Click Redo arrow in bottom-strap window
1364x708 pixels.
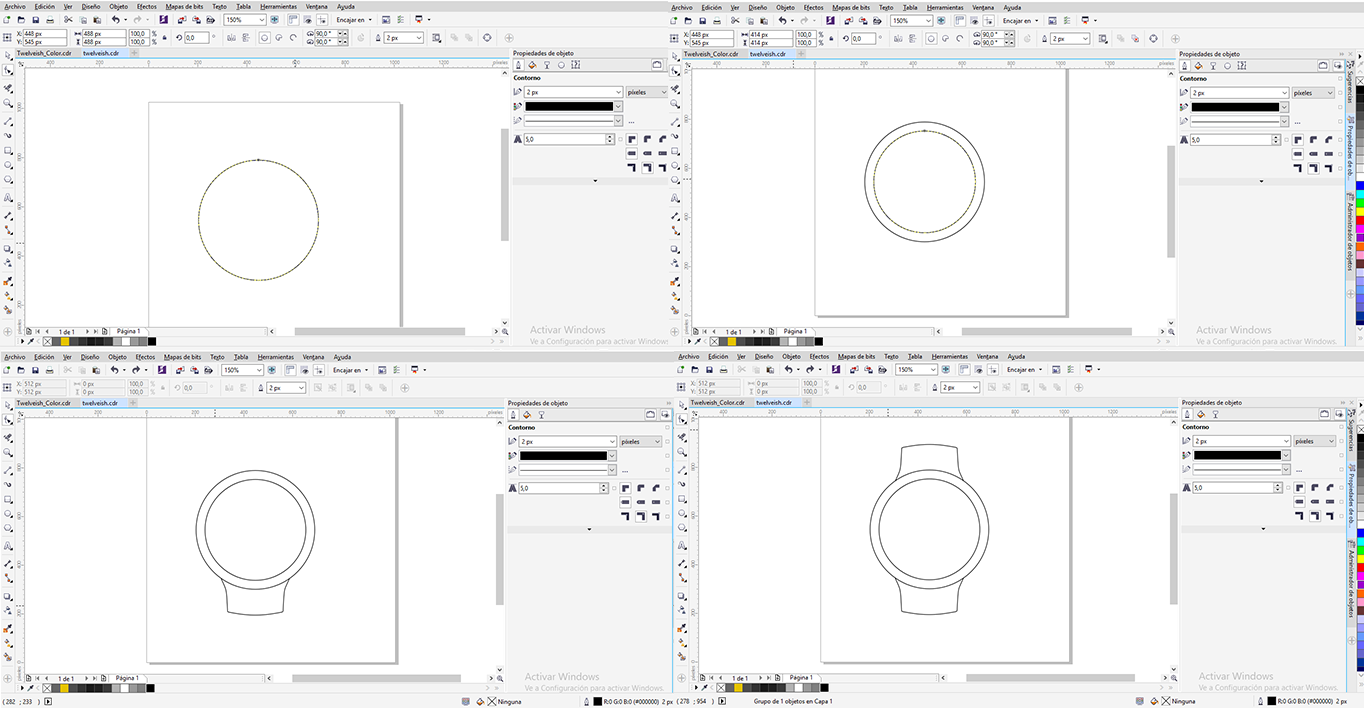click(x=138, y=370)
